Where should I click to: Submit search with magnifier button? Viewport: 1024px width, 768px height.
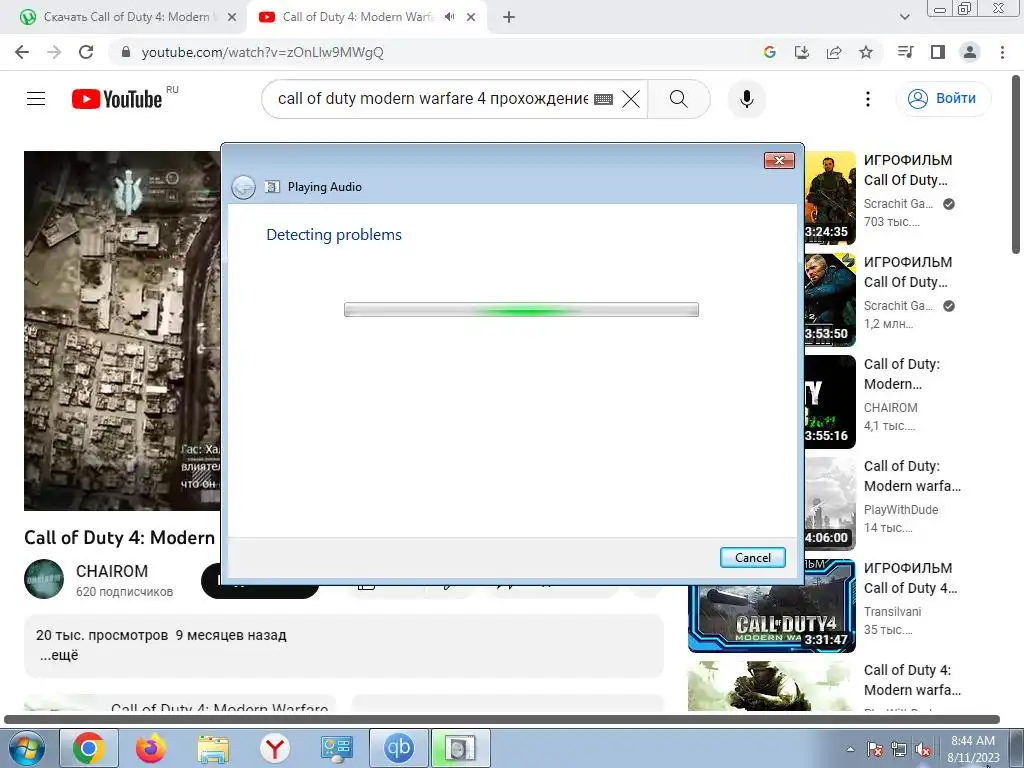tap(679, 99)
